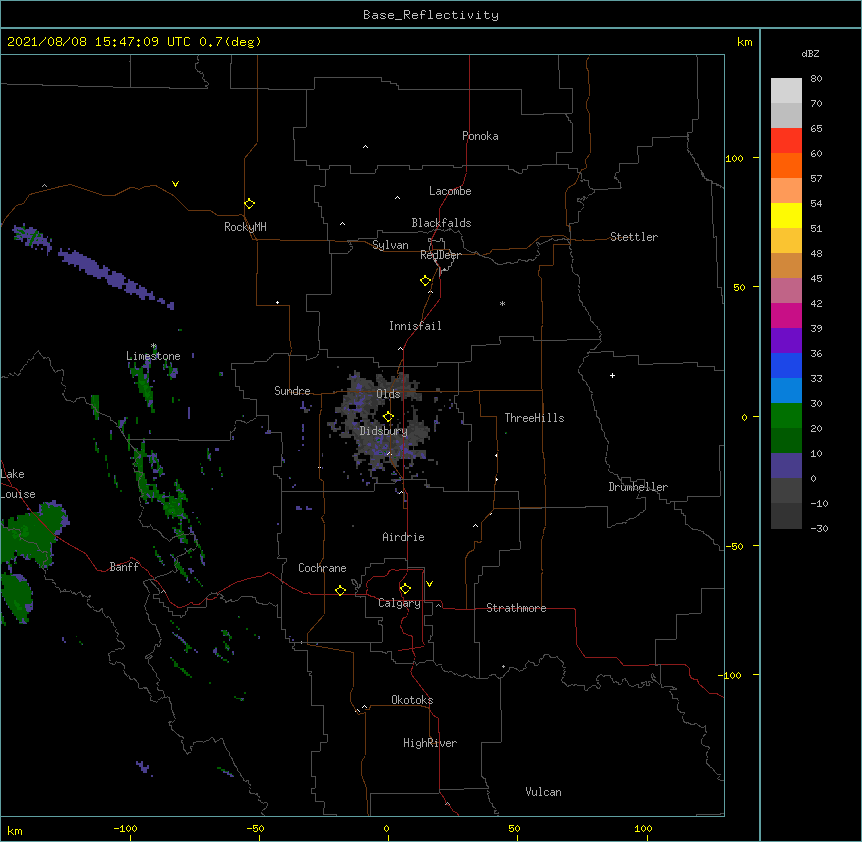862x842 pixels.
Task: Click the Okotoks town label
Action: pos(412,700)
